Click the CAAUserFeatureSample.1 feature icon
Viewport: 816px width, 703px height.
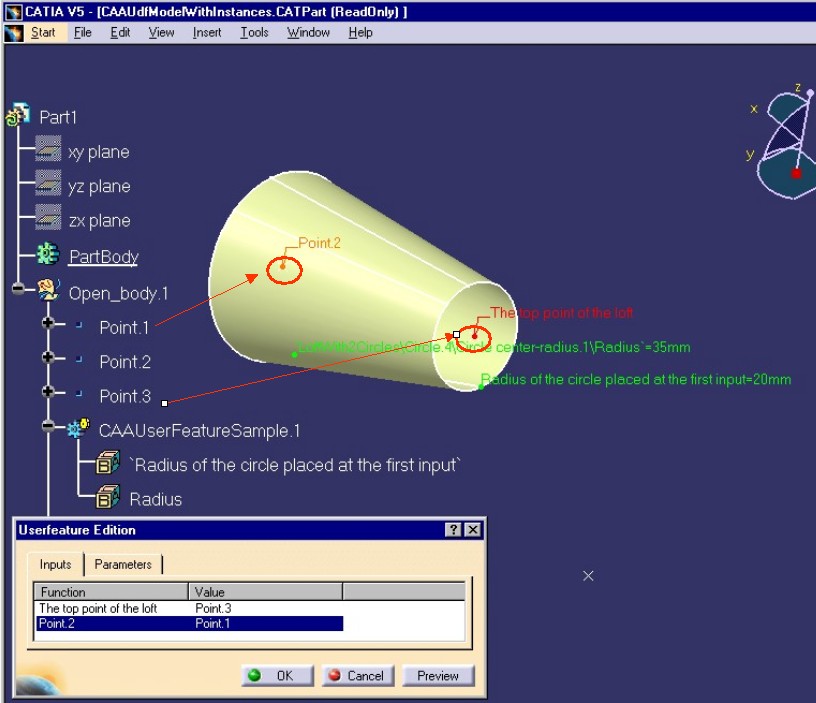(78, 428)
